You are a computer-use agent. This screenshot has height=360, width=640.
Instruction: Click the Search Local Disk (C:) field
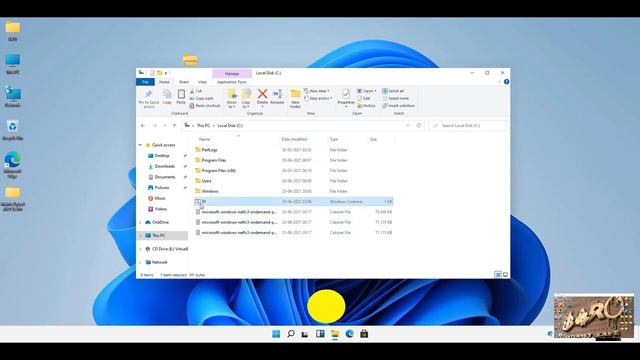(x=468, y=126)
